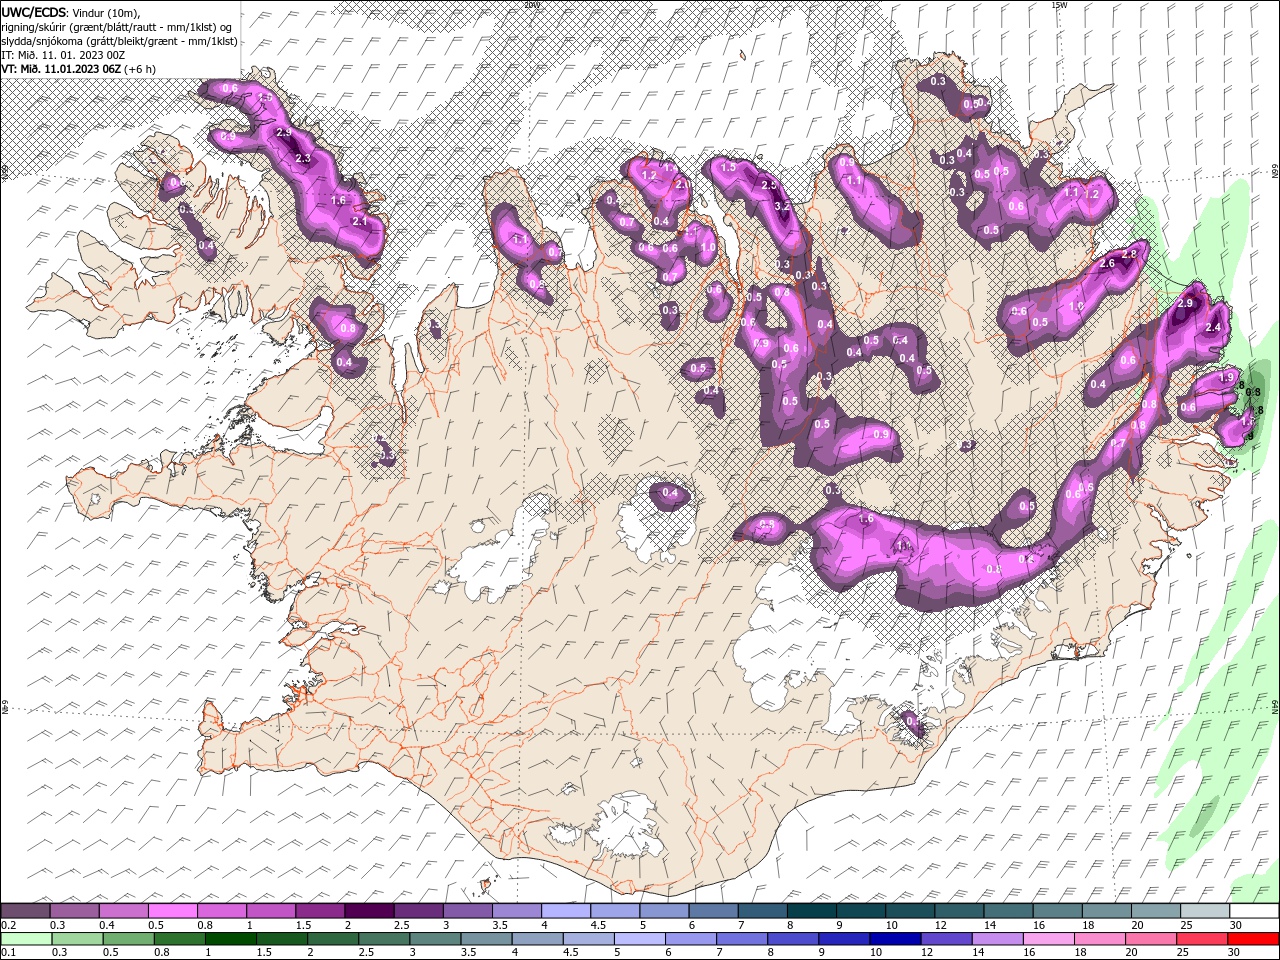Click the 2.3 snowfall value in Westfjords
The height and width of the screenshot is (960, 1280).
click(304, 158)
